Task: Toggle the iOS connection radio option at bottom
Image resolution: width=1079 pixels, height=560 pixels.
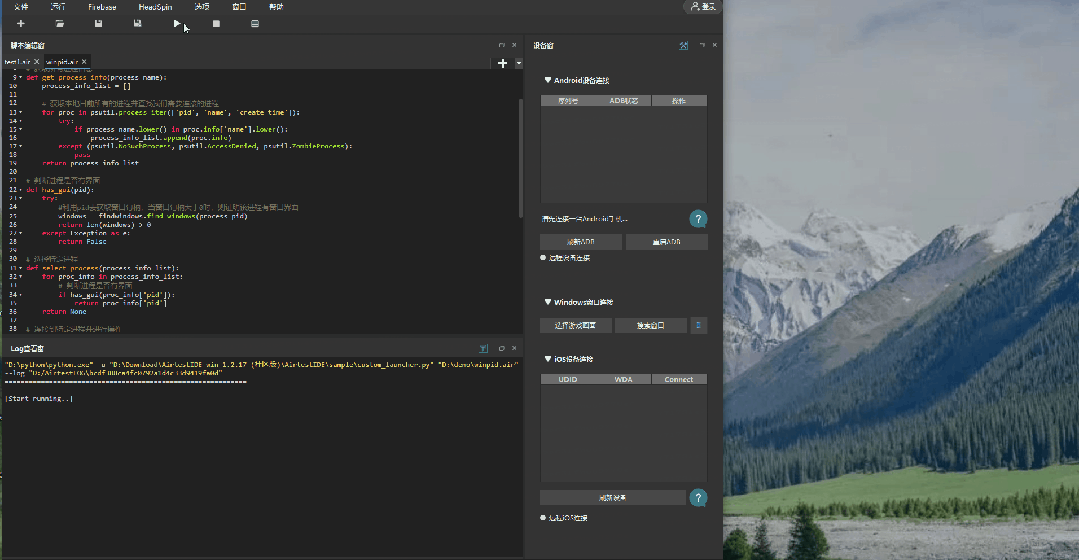Action: [543, 517]
